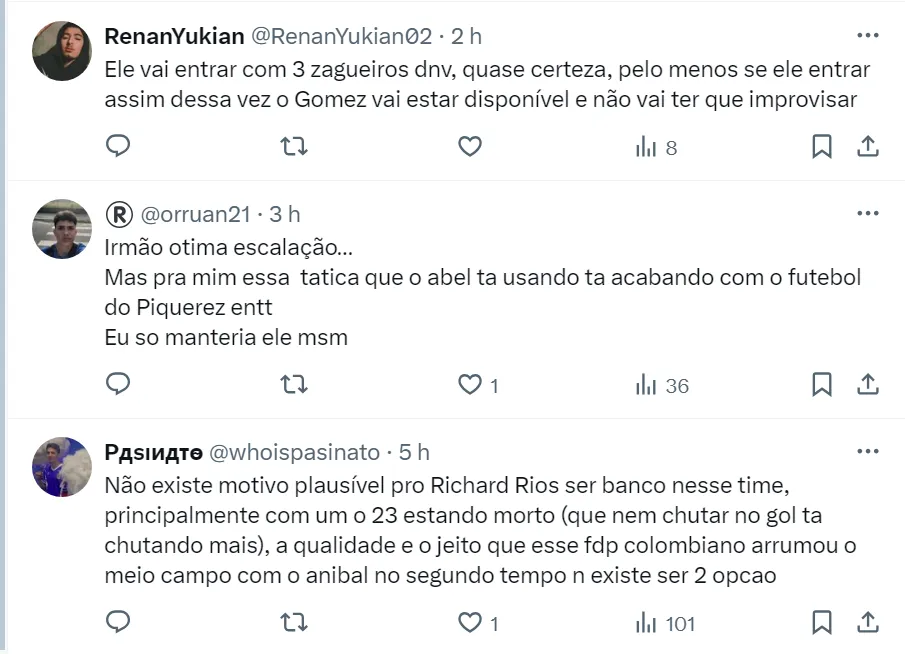Reply to RenanYukian's tweet
The height and width of the screenshot is (654, 905).
[118, 147]
